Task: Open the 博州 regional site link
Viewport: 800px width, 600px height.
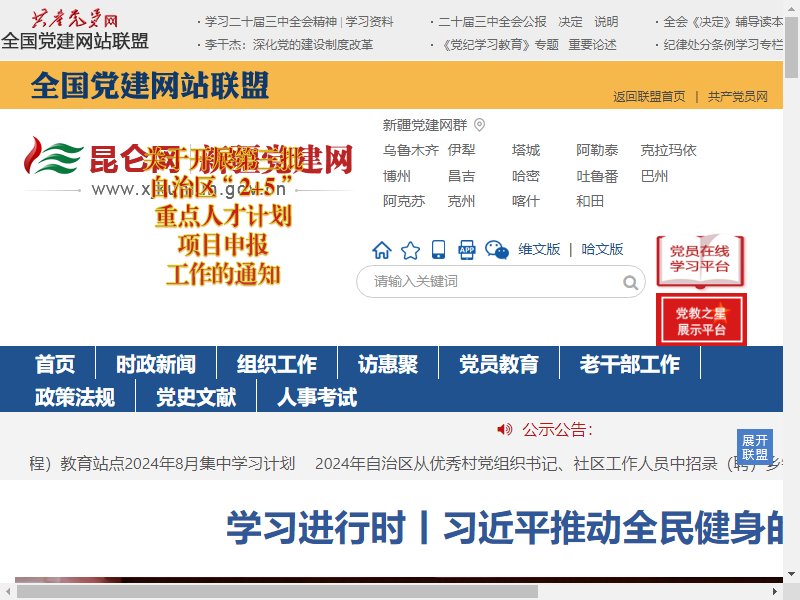Action: (396, 177)
